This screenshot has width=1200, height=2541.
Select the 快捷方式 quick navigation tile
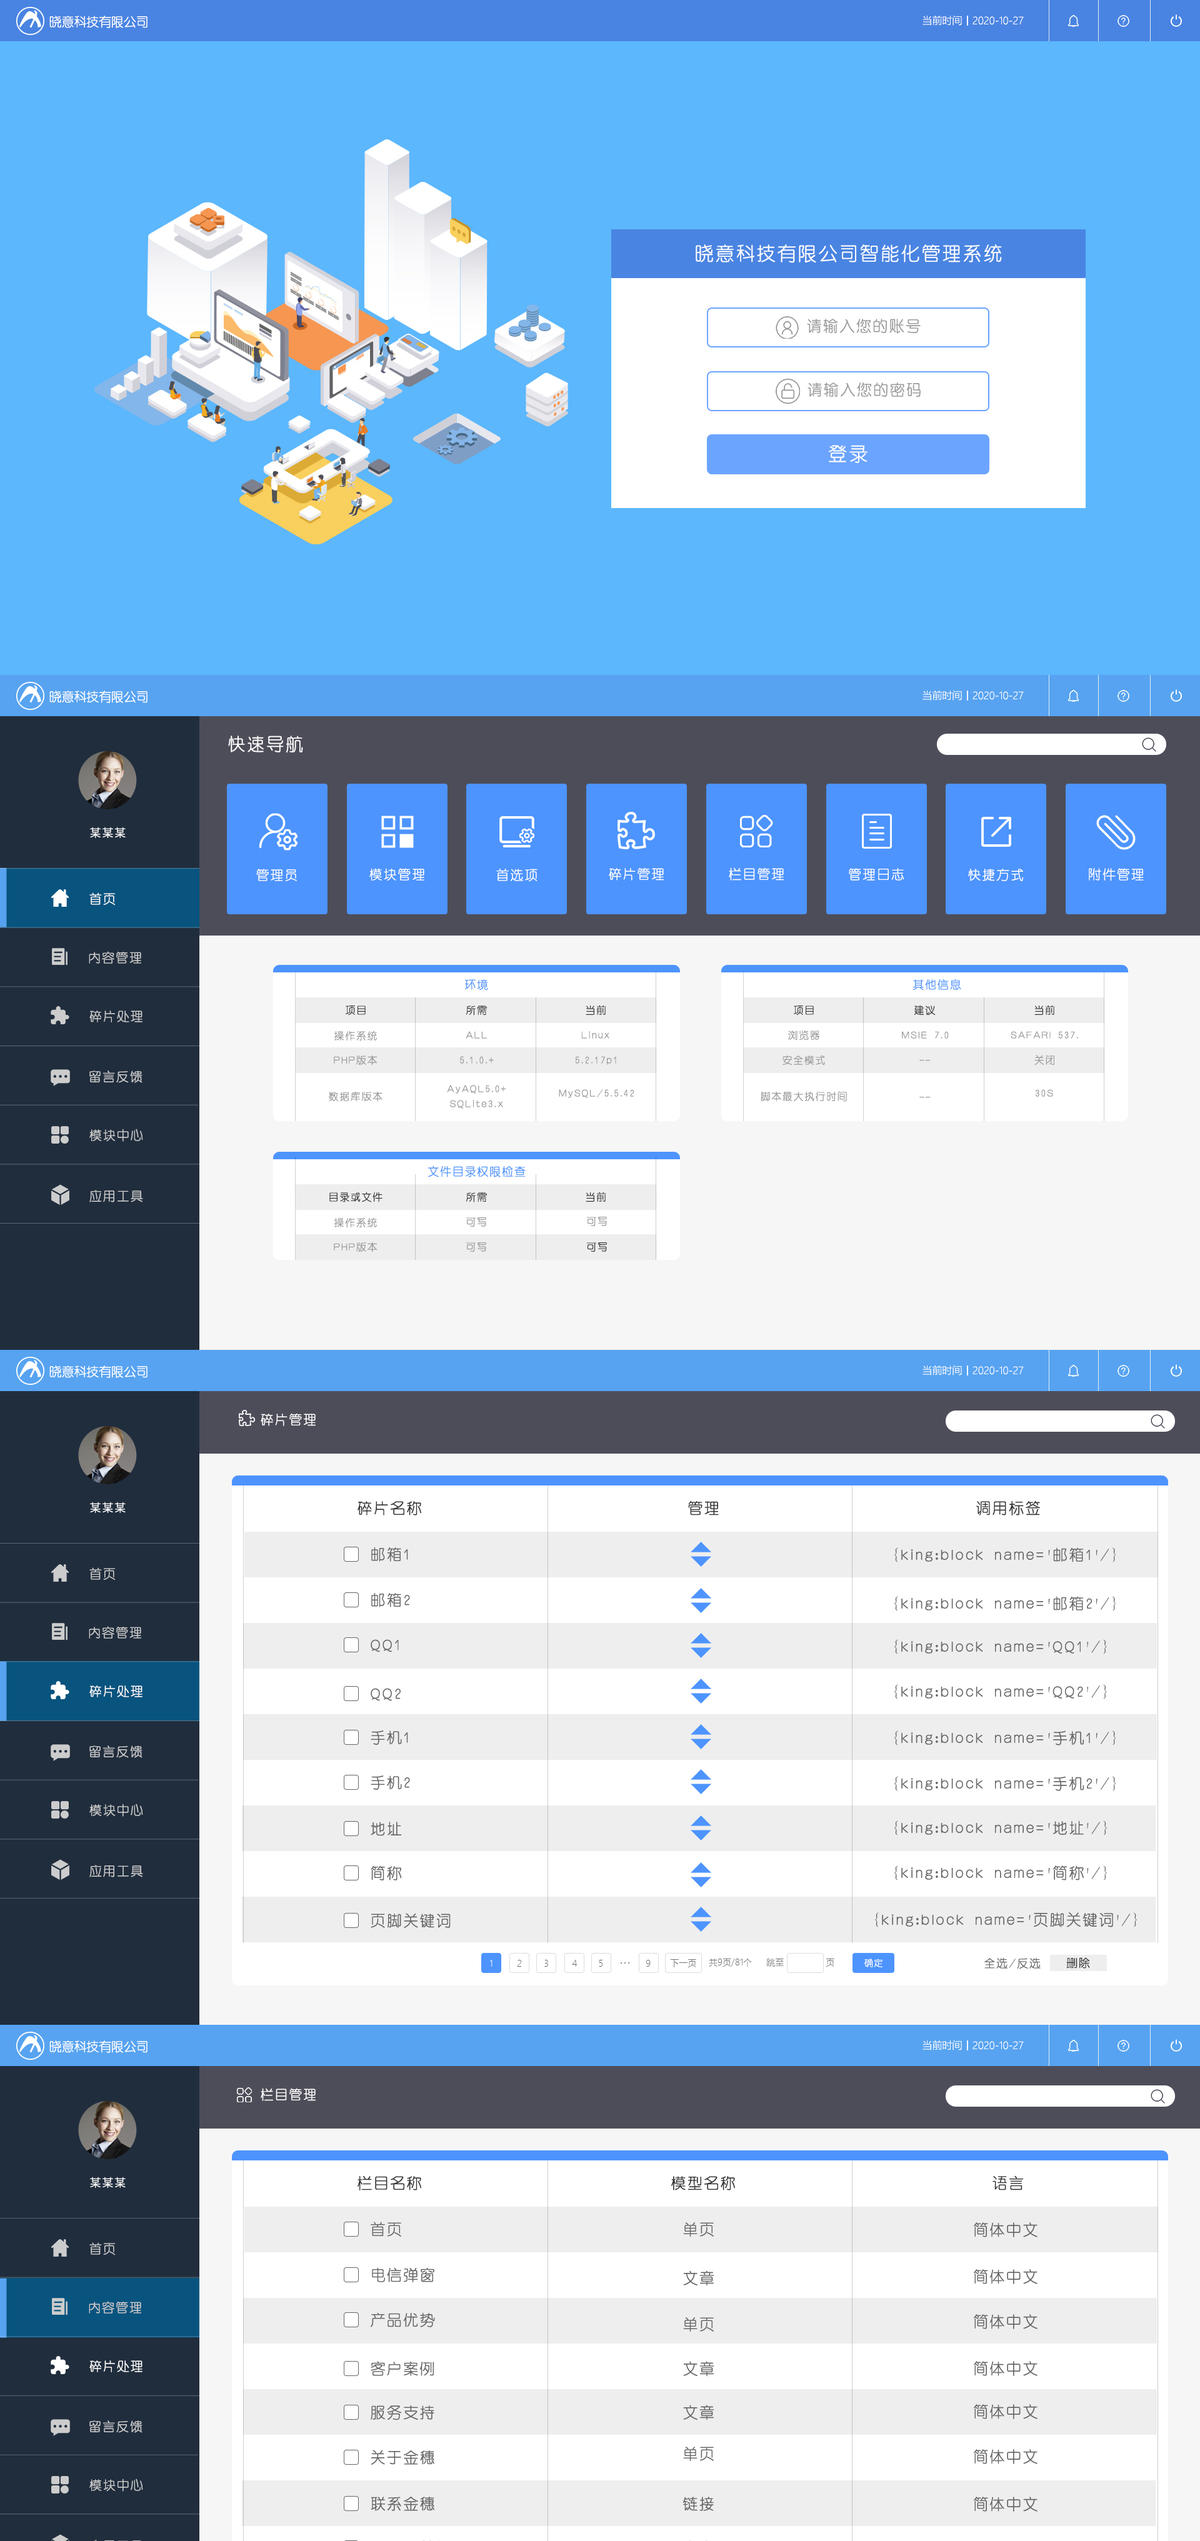[995, 848]
